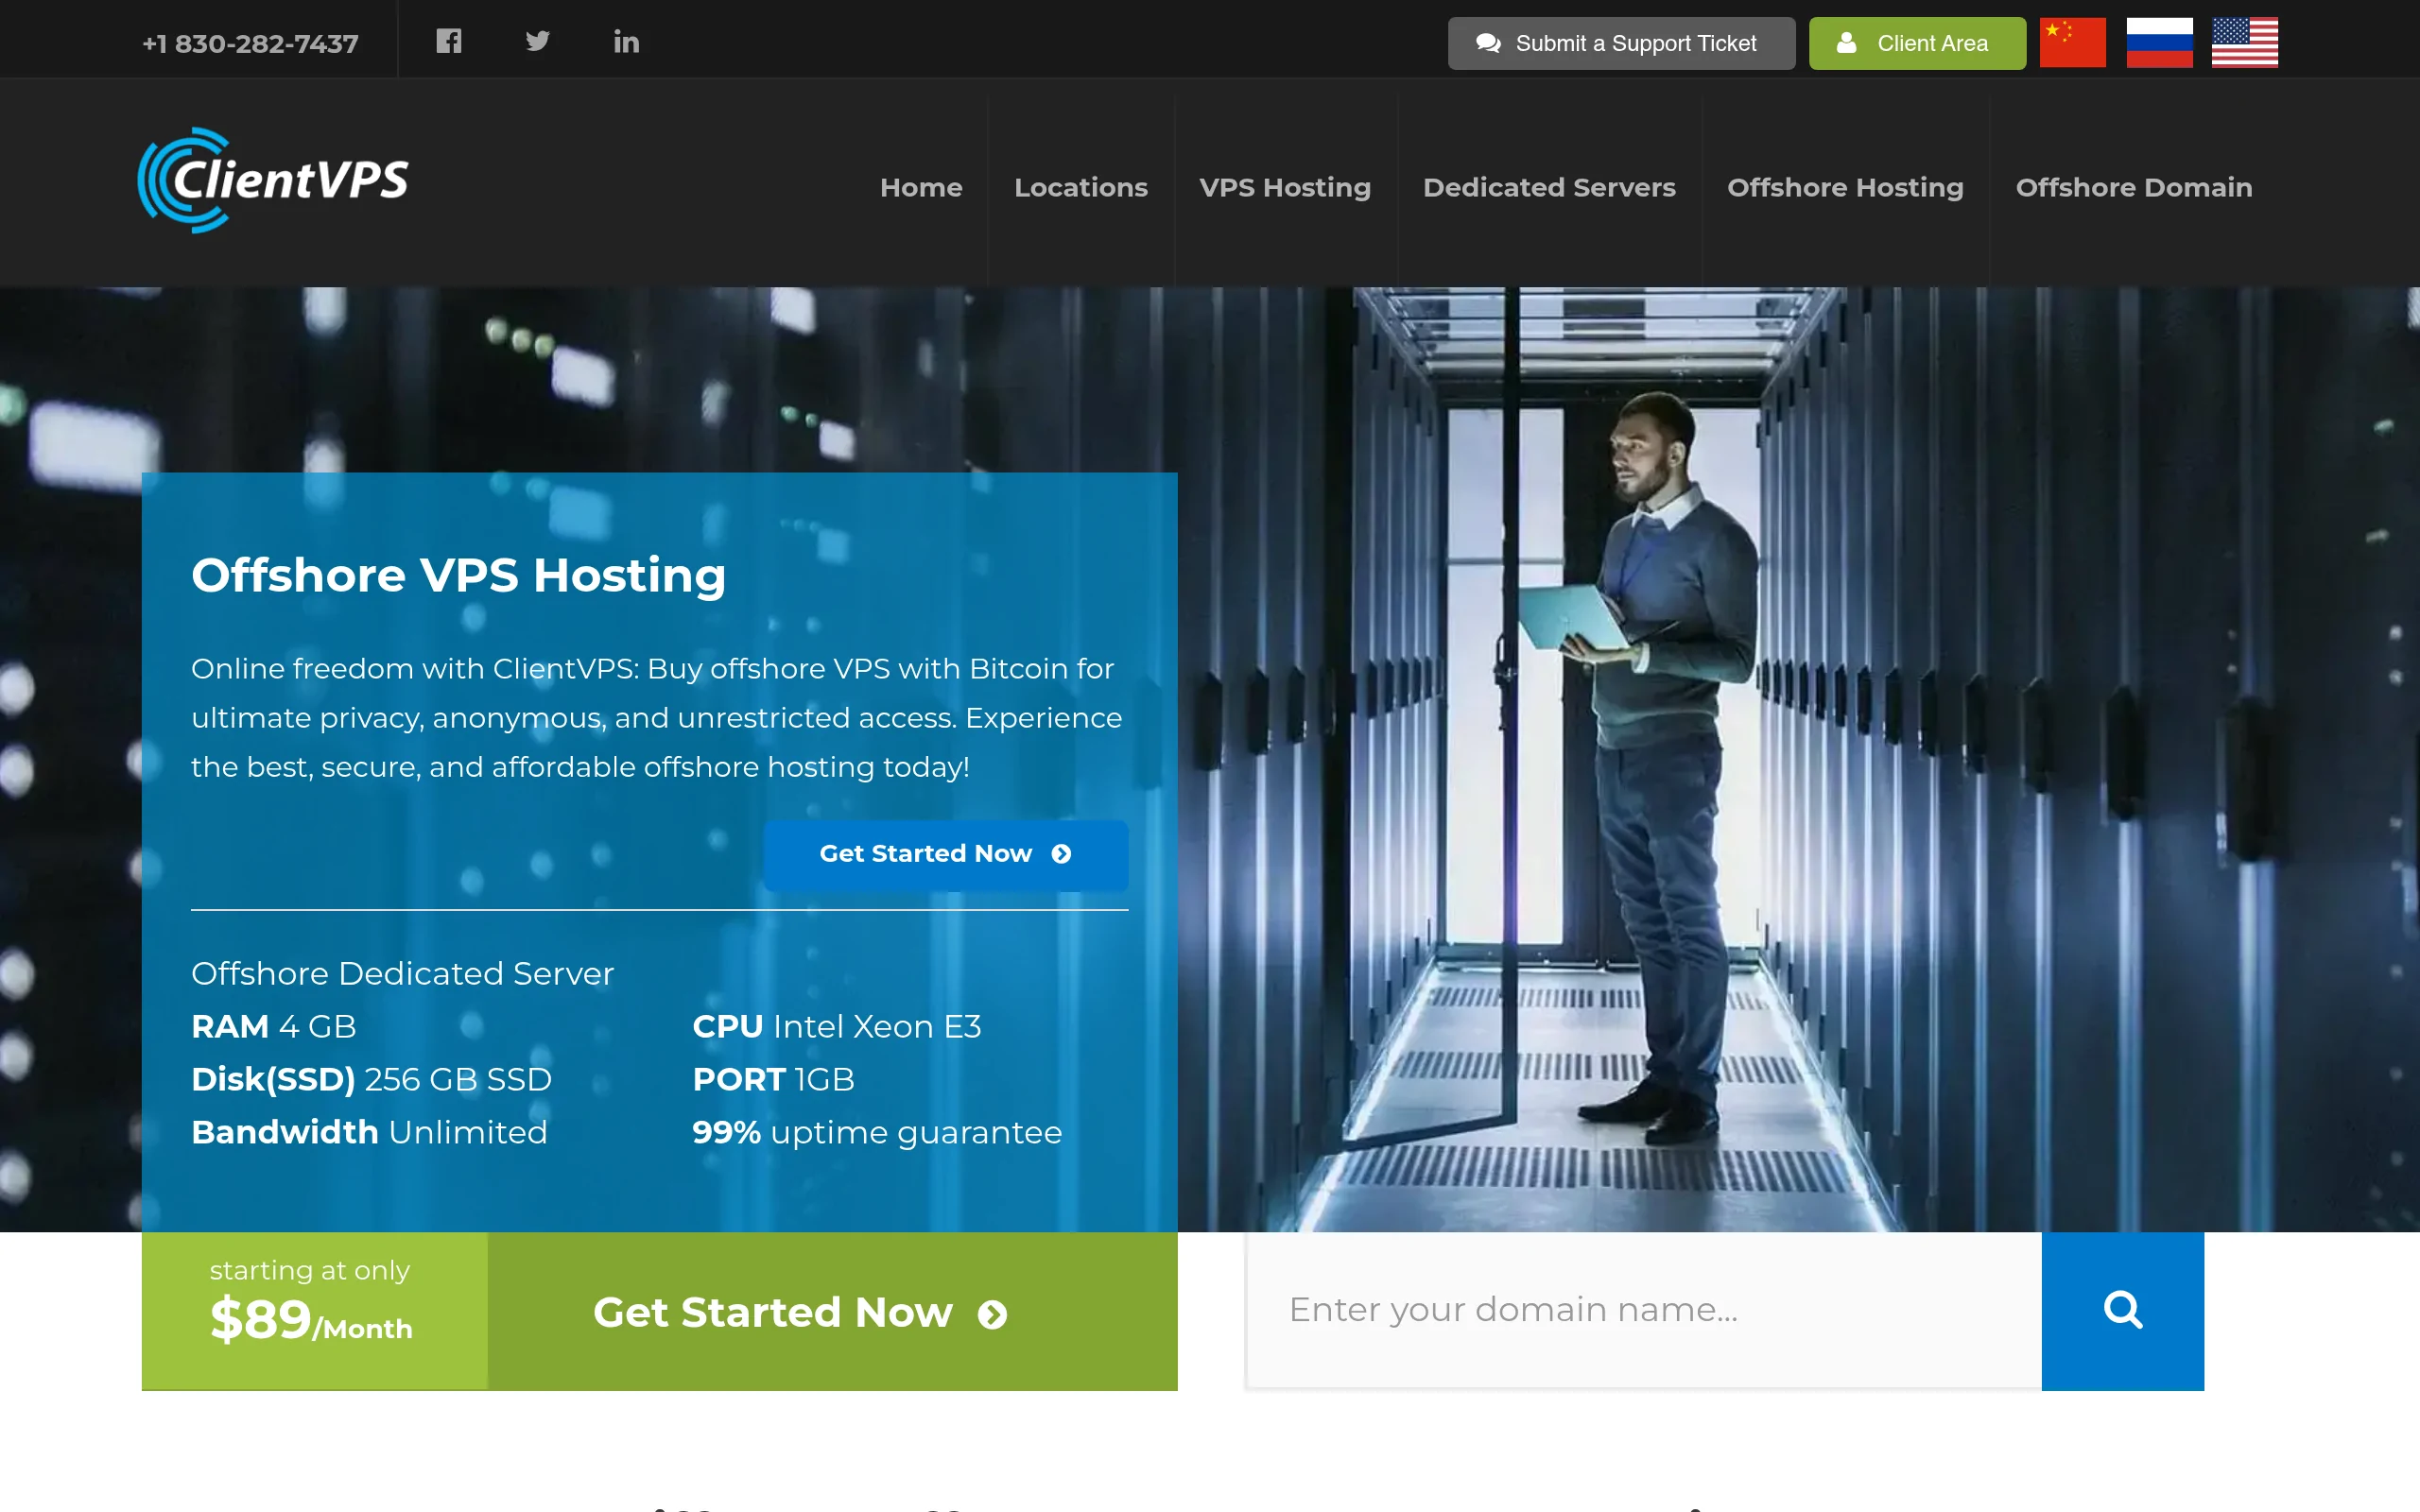Click the CPU Intel Xeon E3 spec
2420x1512 pixels.
pos(836,1026)
